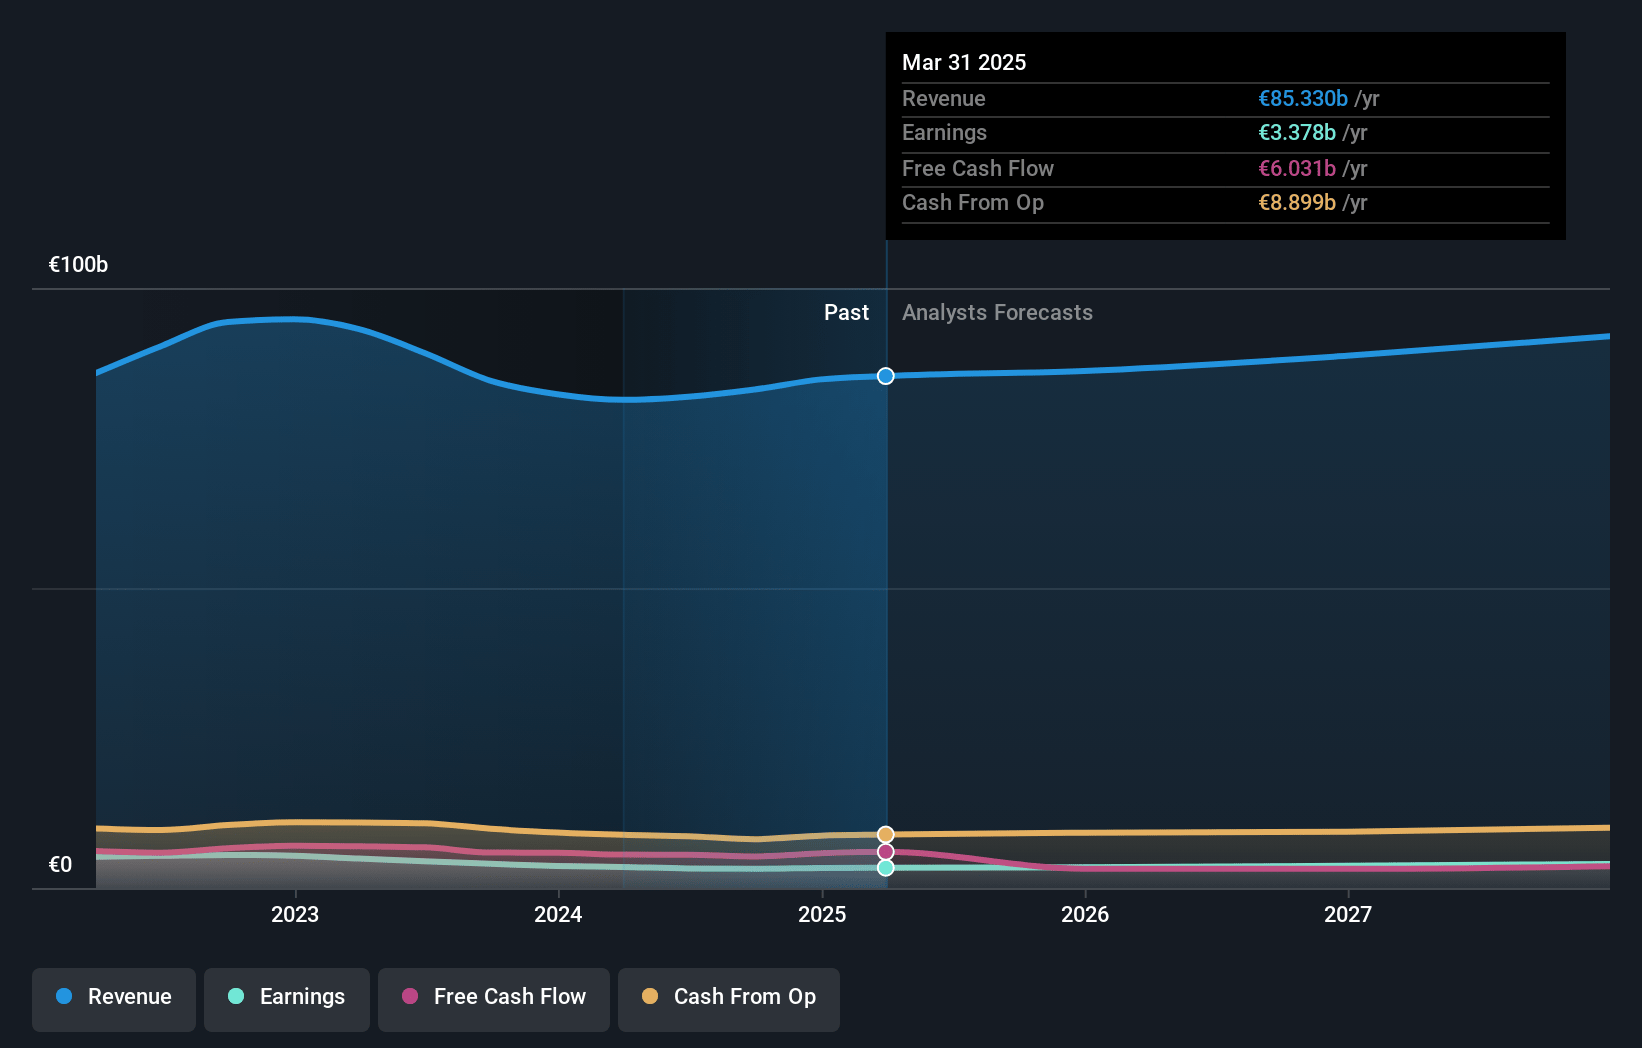Select the Revenue data point at Mar 2025
Image resolution: width=1642 pixels, height=1048 pixels.
[886, 376]
